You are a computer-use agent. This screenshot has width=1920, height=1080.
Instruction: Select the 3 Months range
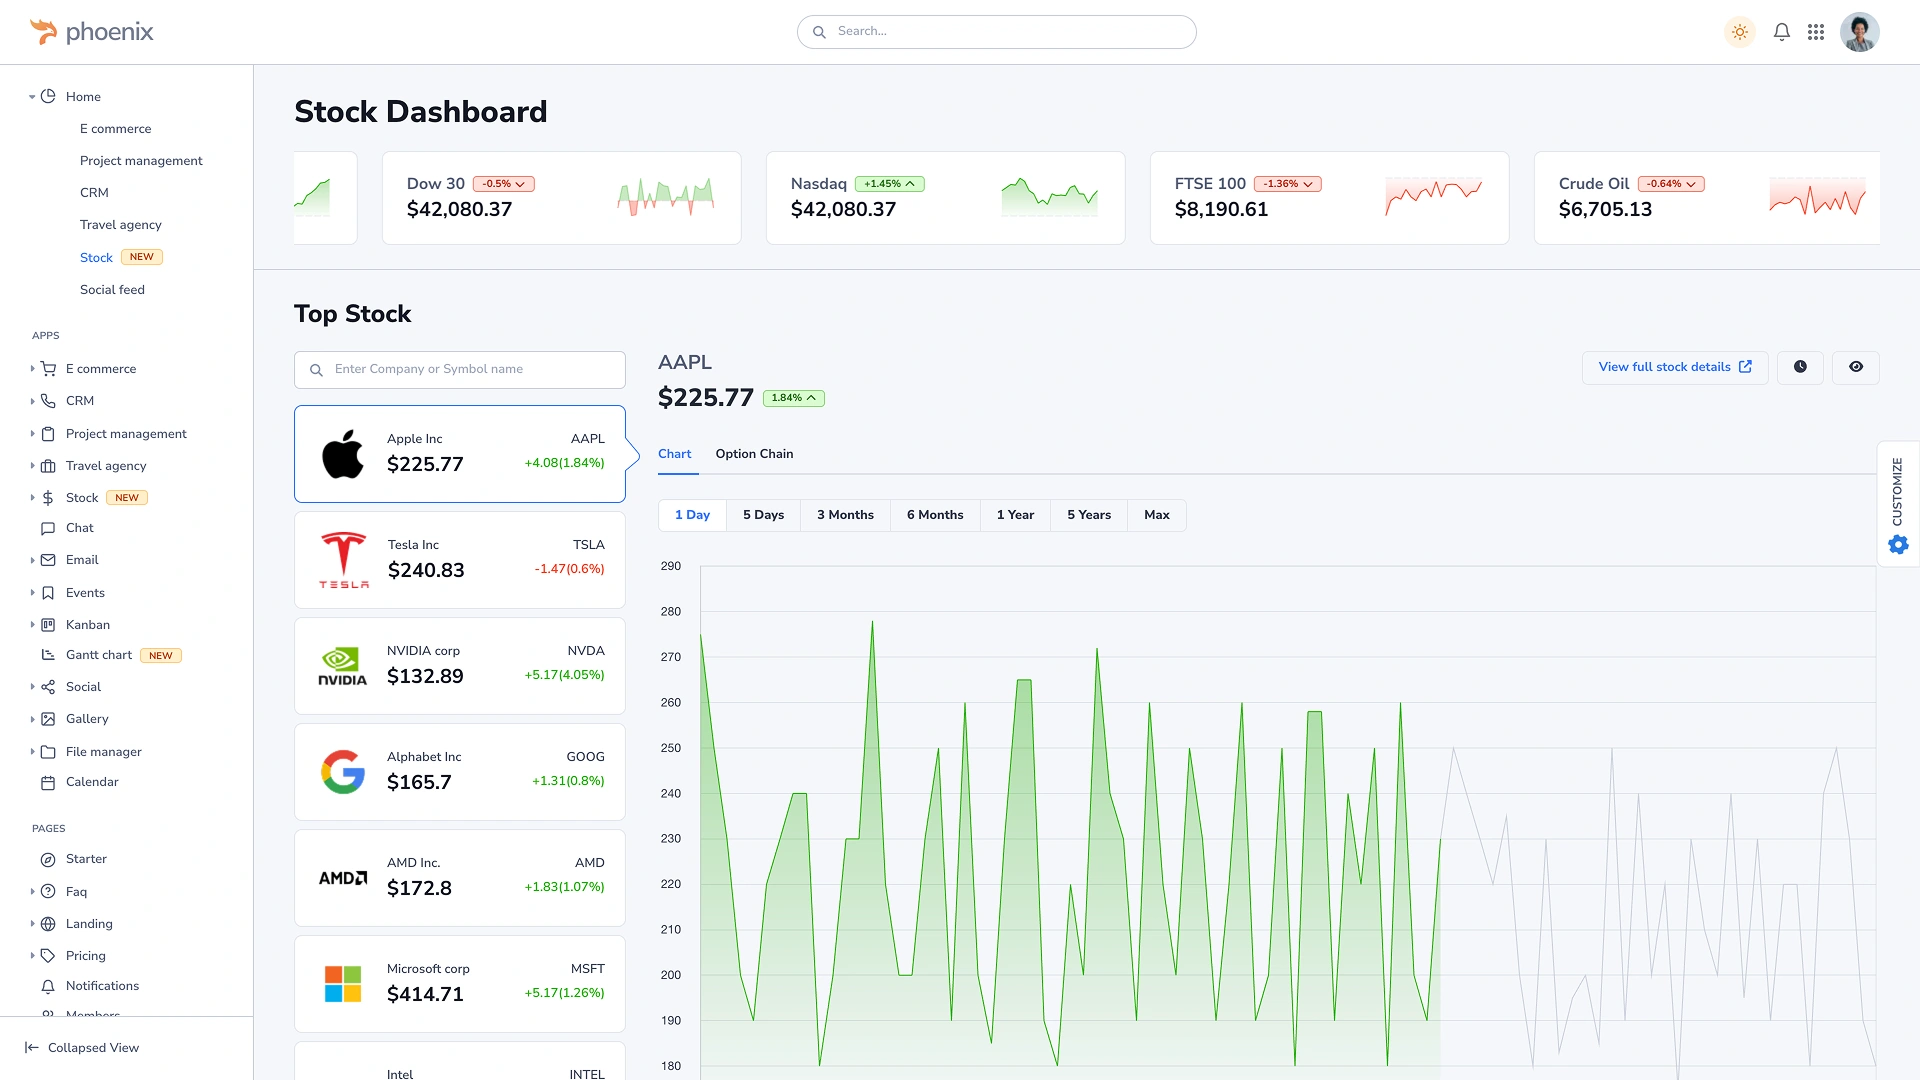845,515
